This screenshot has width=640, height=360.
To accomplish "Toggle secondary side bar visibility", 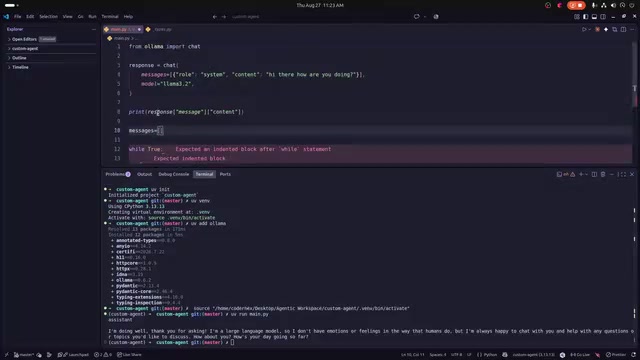I will 603,17.
